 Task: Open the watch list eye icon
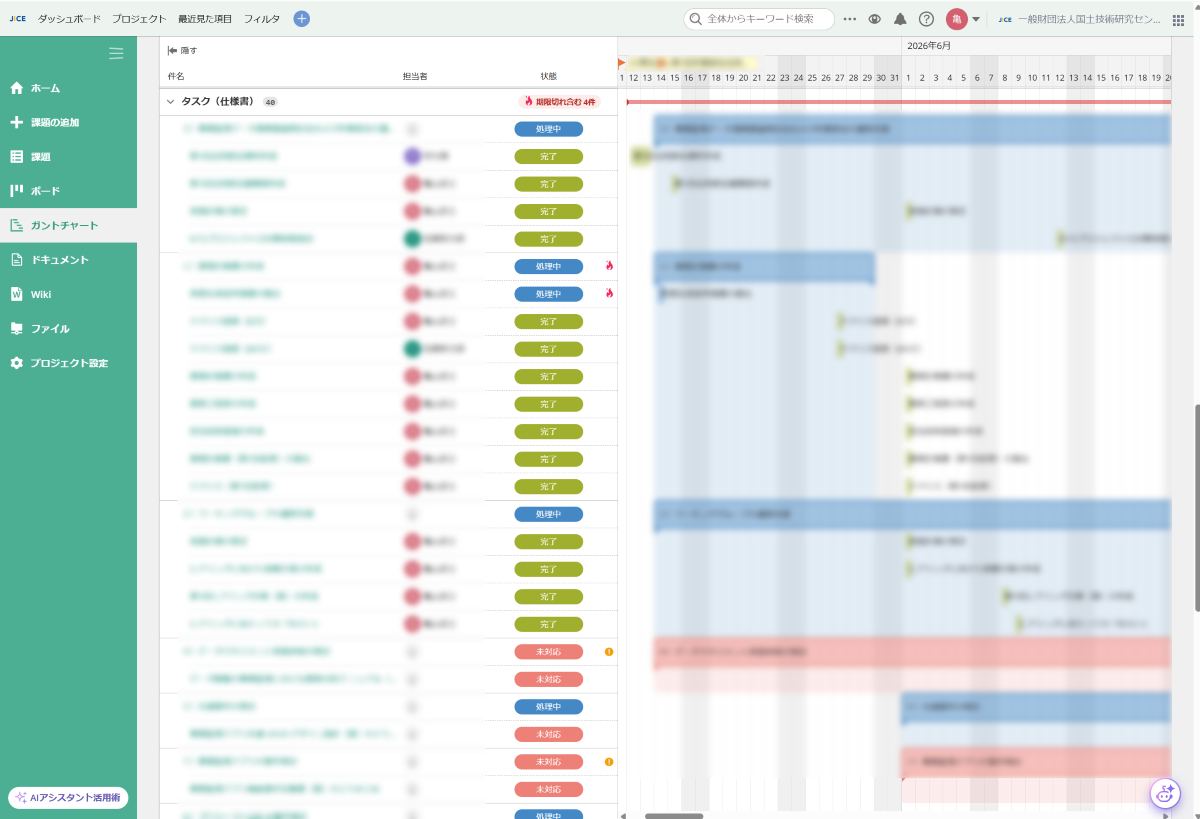(875, 19)
